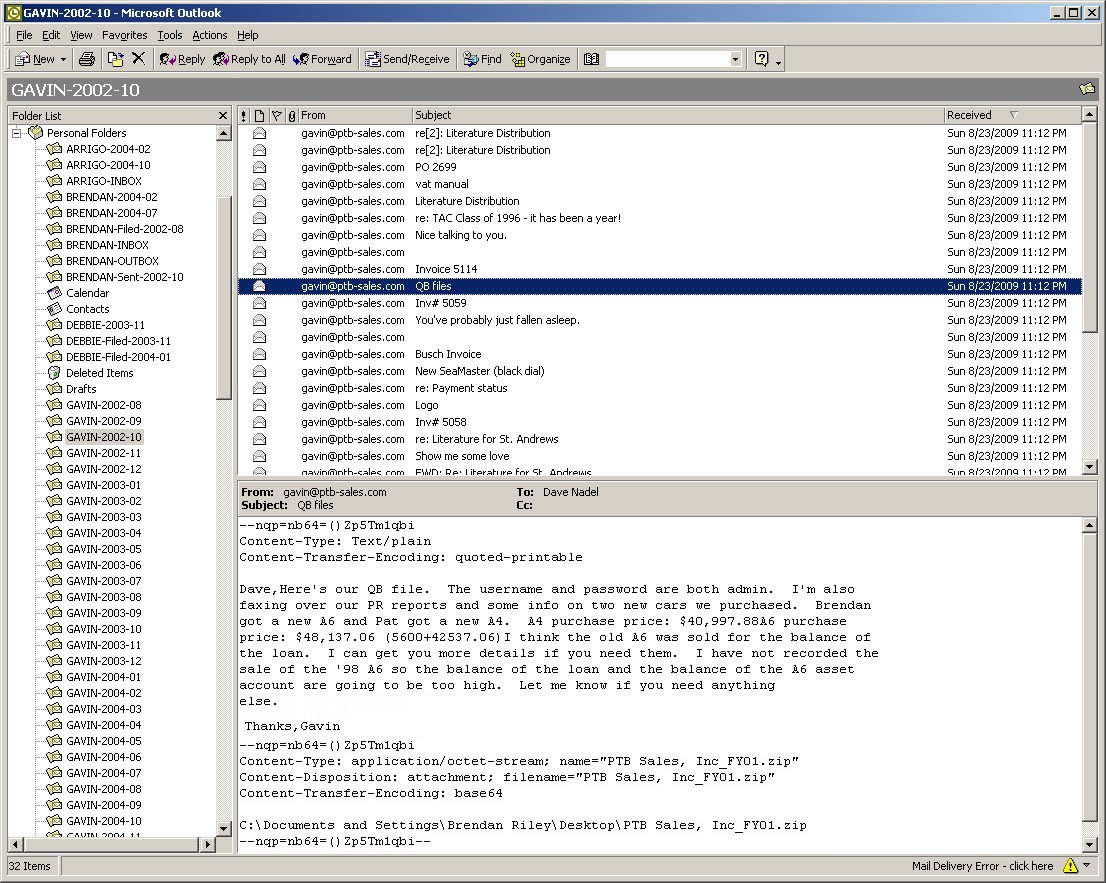1106x883 pixels.
Task: Click the Find button
Action: [482, 59]
